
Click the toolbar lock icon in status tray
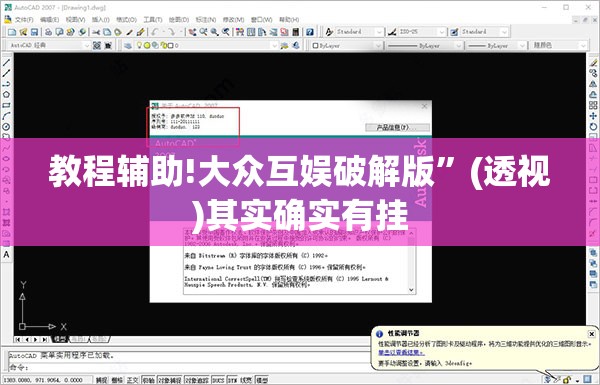[x=567, y=380]
